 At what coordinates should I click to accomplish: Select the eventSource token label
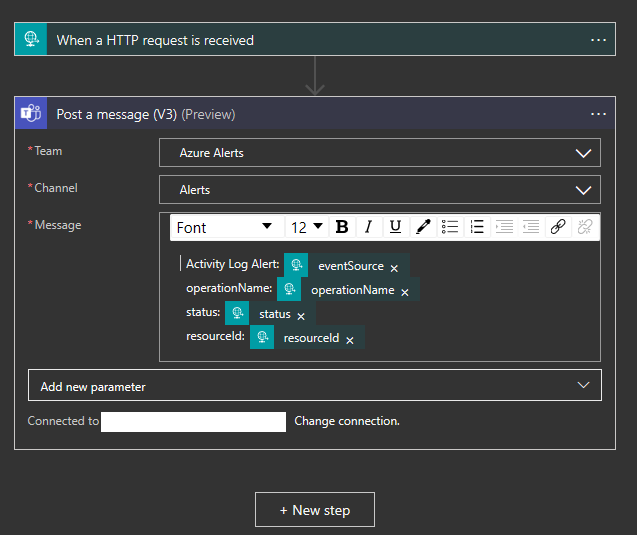(351, 266)
